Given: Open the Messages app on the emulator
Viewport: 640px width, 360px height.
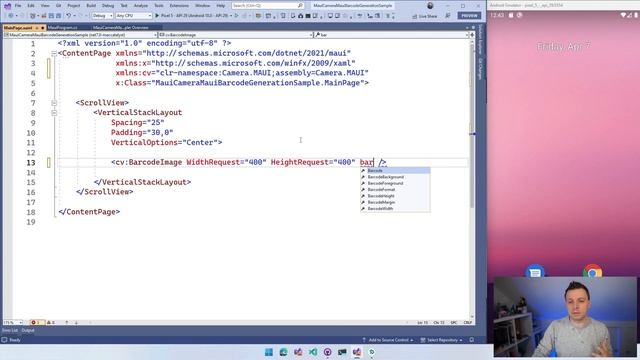Looking at the screenshot, I should click(535, 271).
